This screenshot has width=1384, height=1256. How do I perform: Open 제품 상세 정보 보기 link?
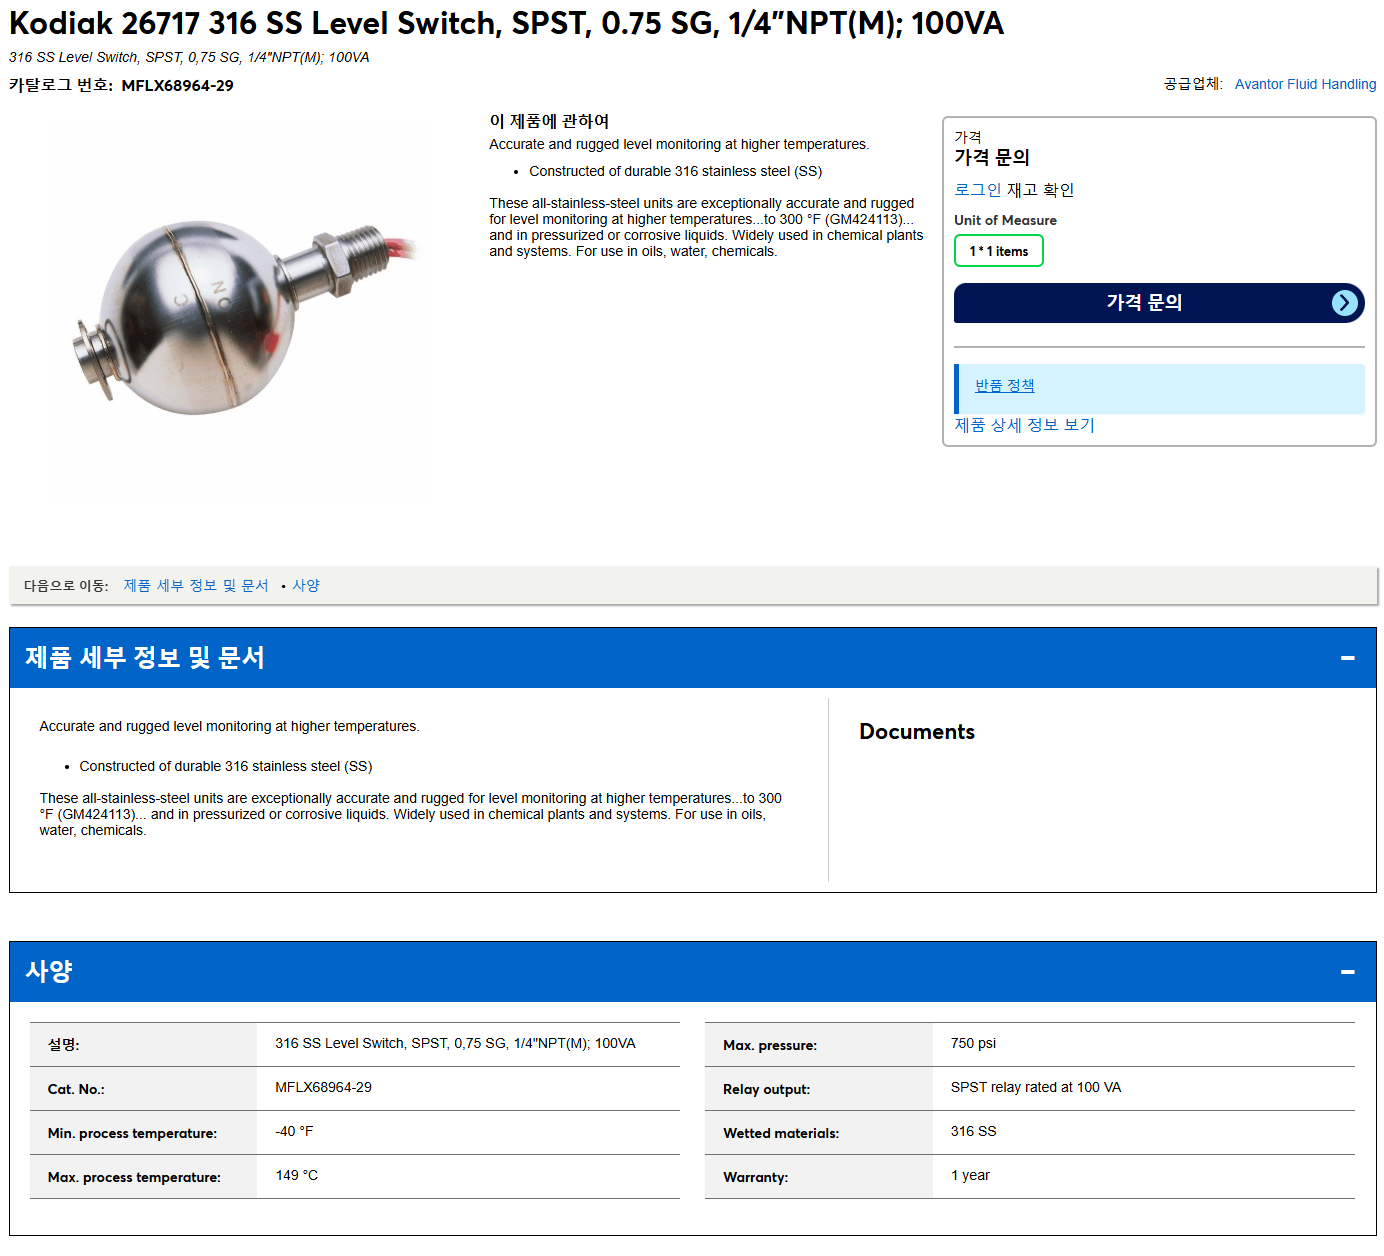[1024, 425]
